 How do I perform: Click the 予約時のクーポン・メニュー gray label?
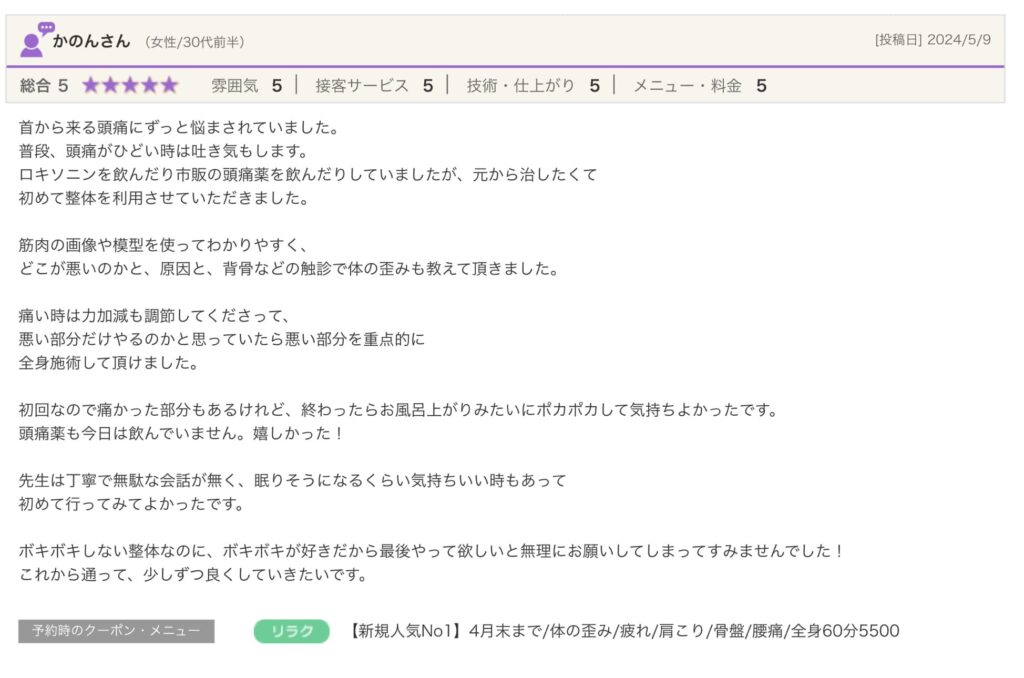(116, 631)
